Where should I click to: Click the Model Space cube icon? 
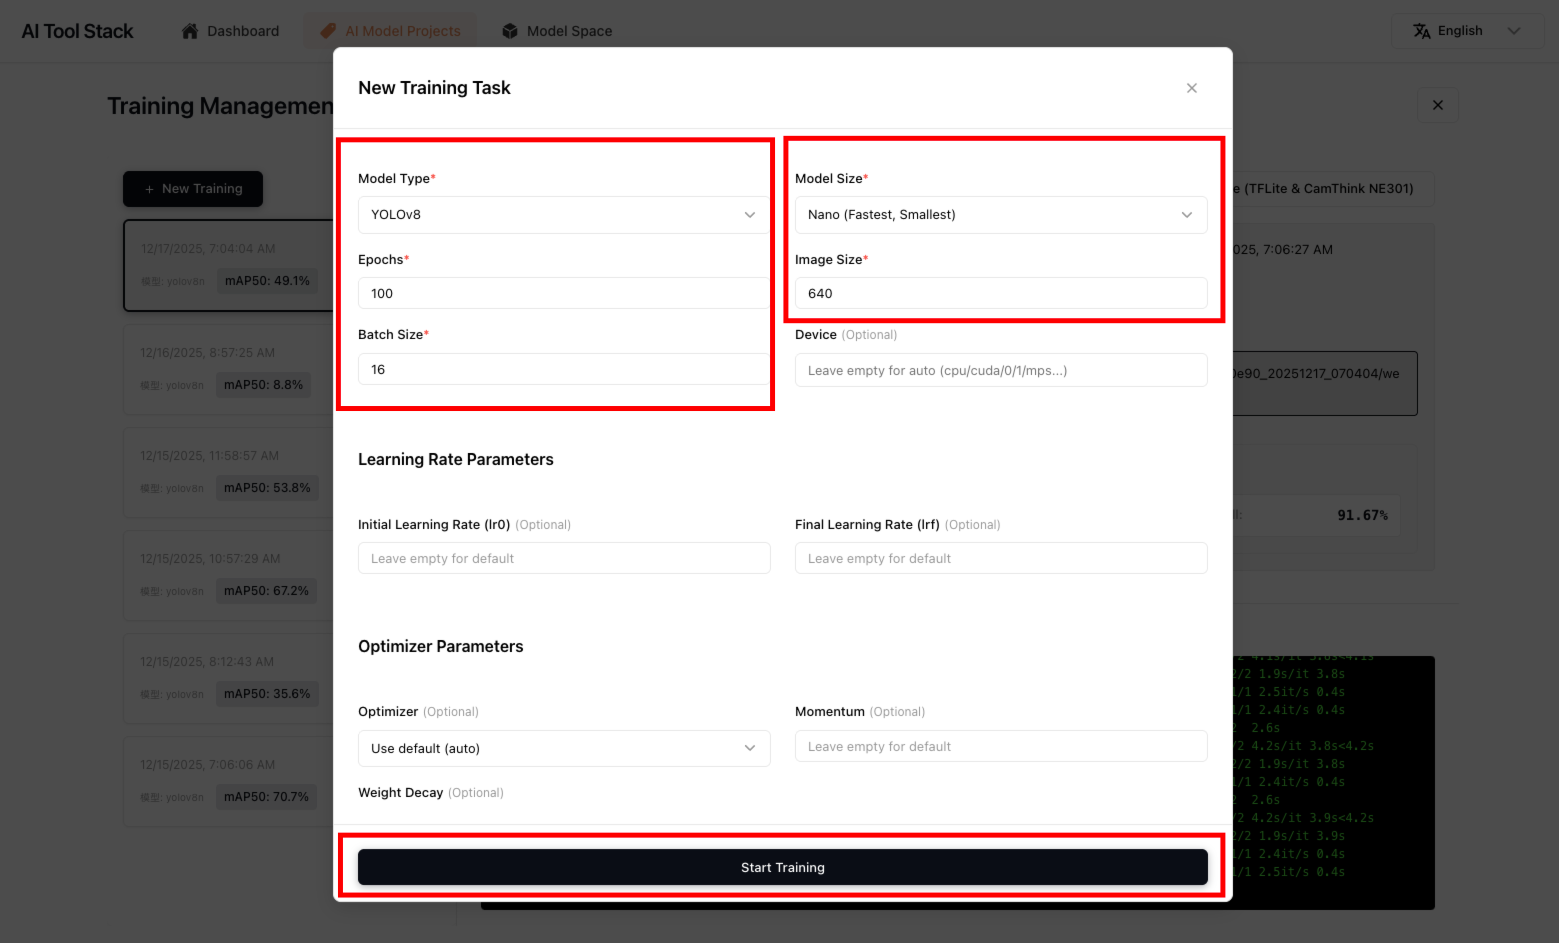tap(510, 31)
